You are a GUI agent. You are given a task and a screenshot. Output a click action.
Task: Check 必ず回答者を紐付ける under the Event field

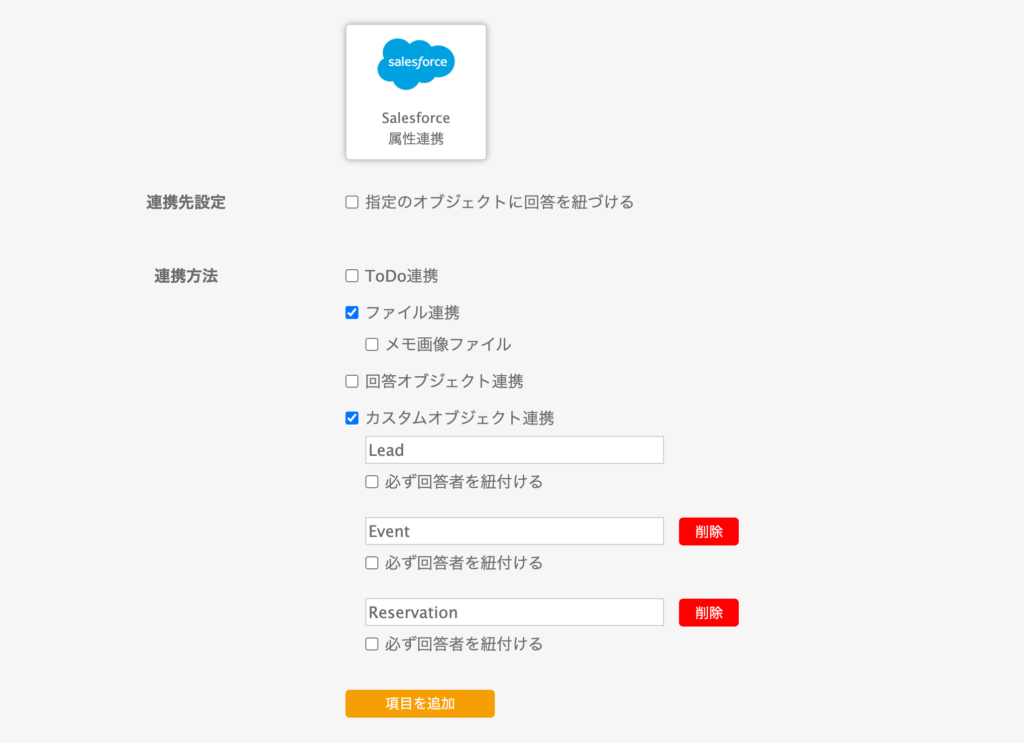coord(372,563)
